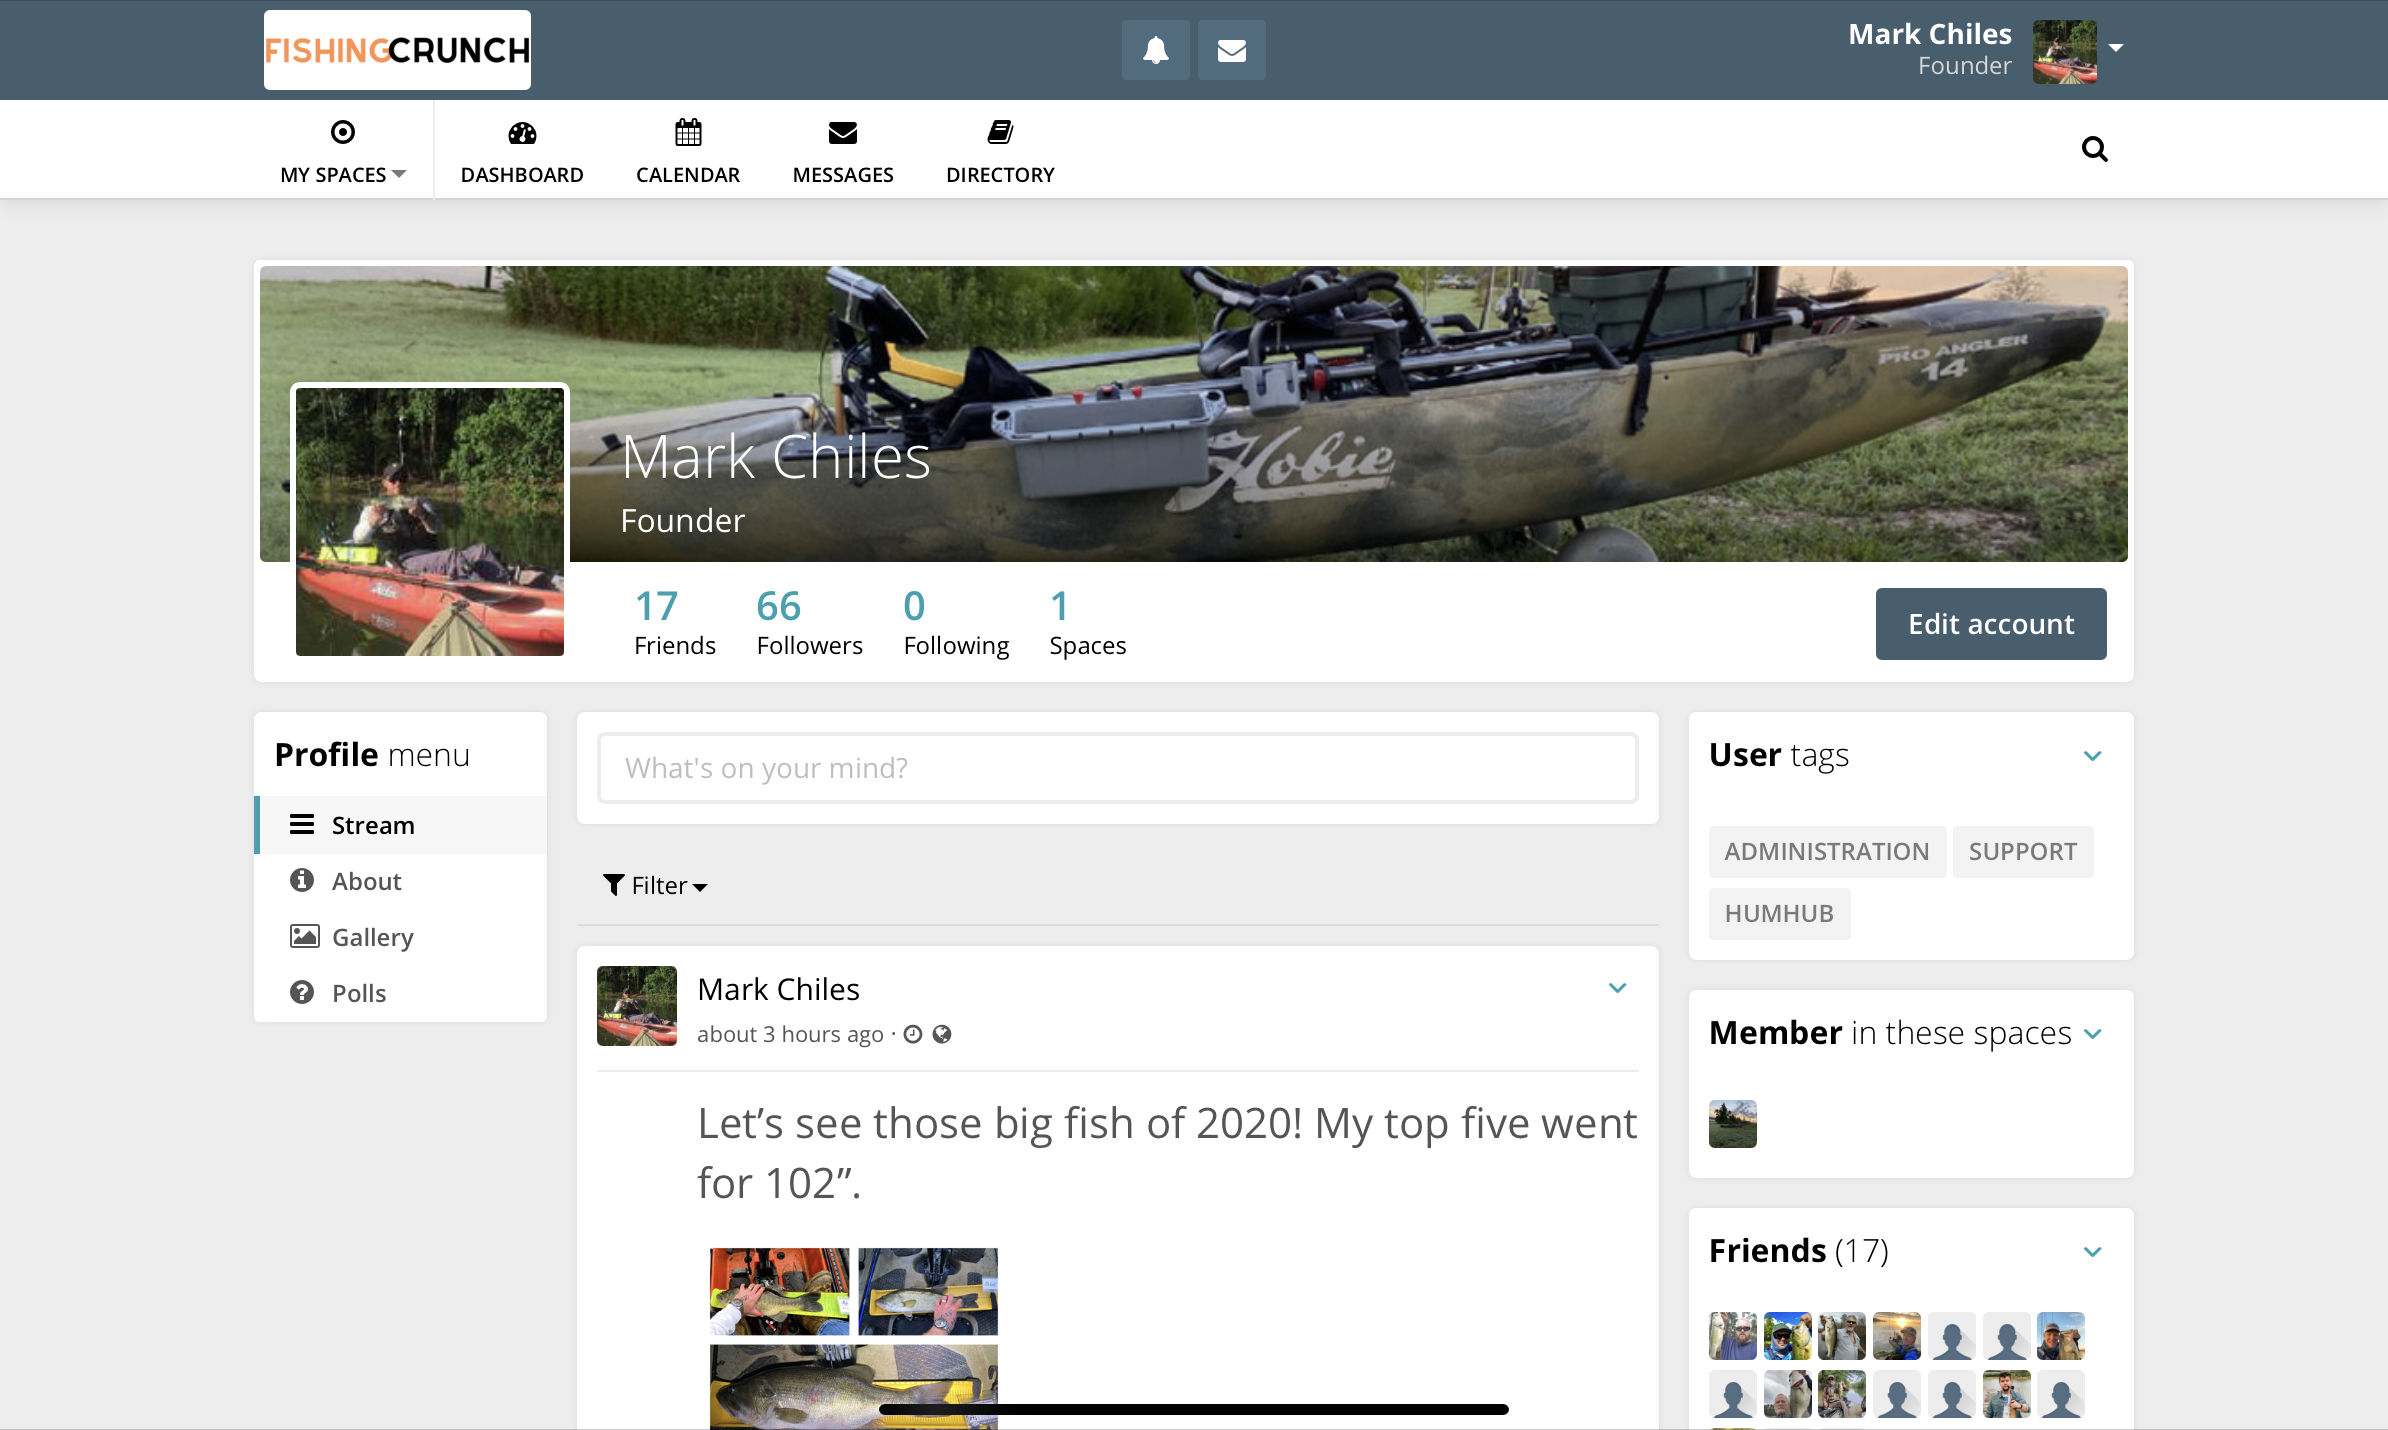Collapse the User tags panel
Screen dimensions: 2388x1430
2092,756
